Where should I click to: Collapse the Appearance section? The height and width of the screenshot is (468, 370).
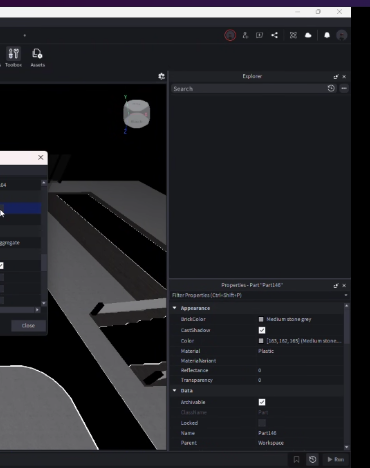(175, 308)
